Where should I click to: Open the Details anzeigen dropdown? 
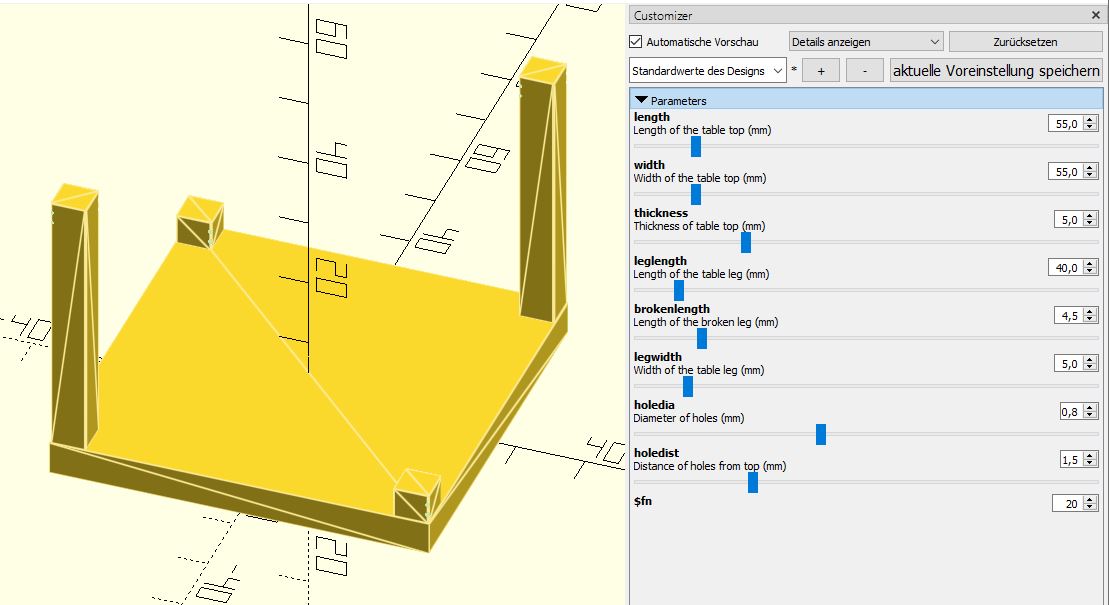pos(866,42)
